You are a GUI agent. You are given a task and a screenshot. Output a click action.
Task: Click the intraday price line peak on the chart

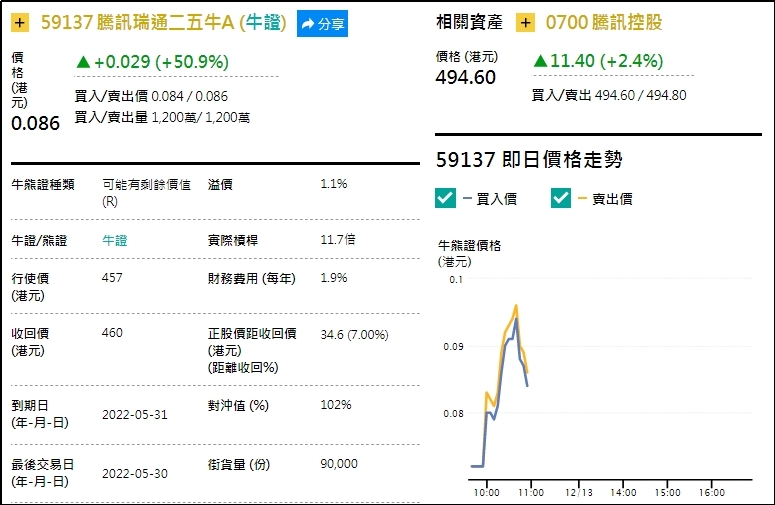click(x=516, y=306)
